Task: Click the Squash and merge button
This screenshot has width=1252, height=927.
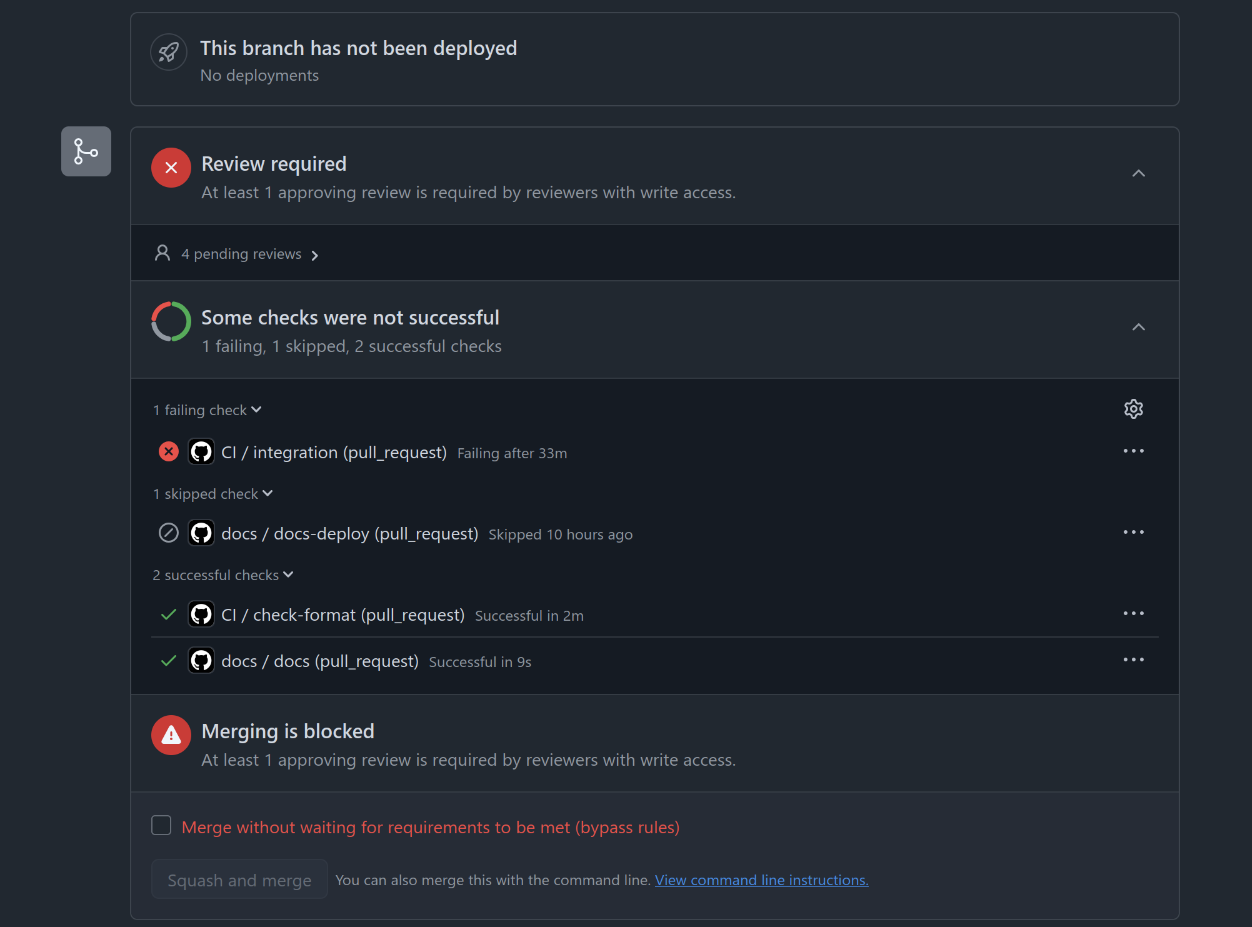Action: 239,880
